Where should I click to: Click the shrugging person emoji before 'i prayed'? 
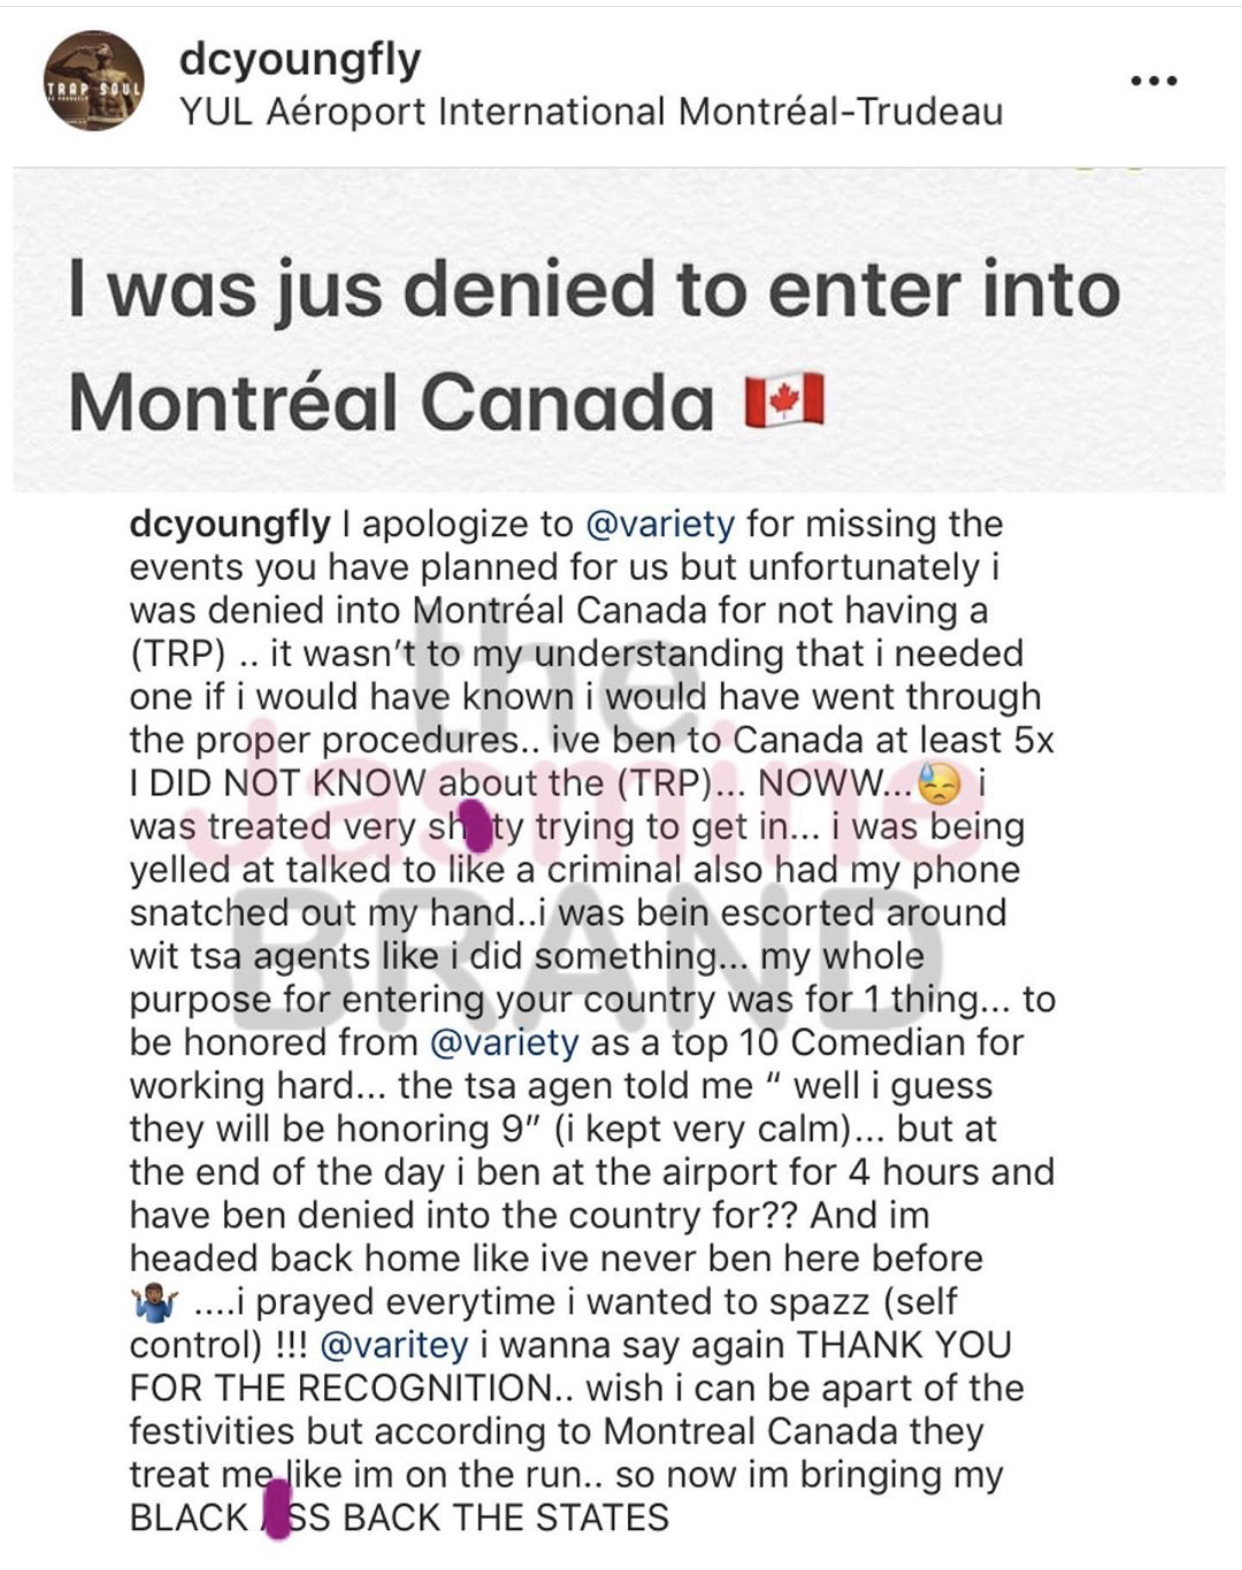click(x=154, y=1303)
